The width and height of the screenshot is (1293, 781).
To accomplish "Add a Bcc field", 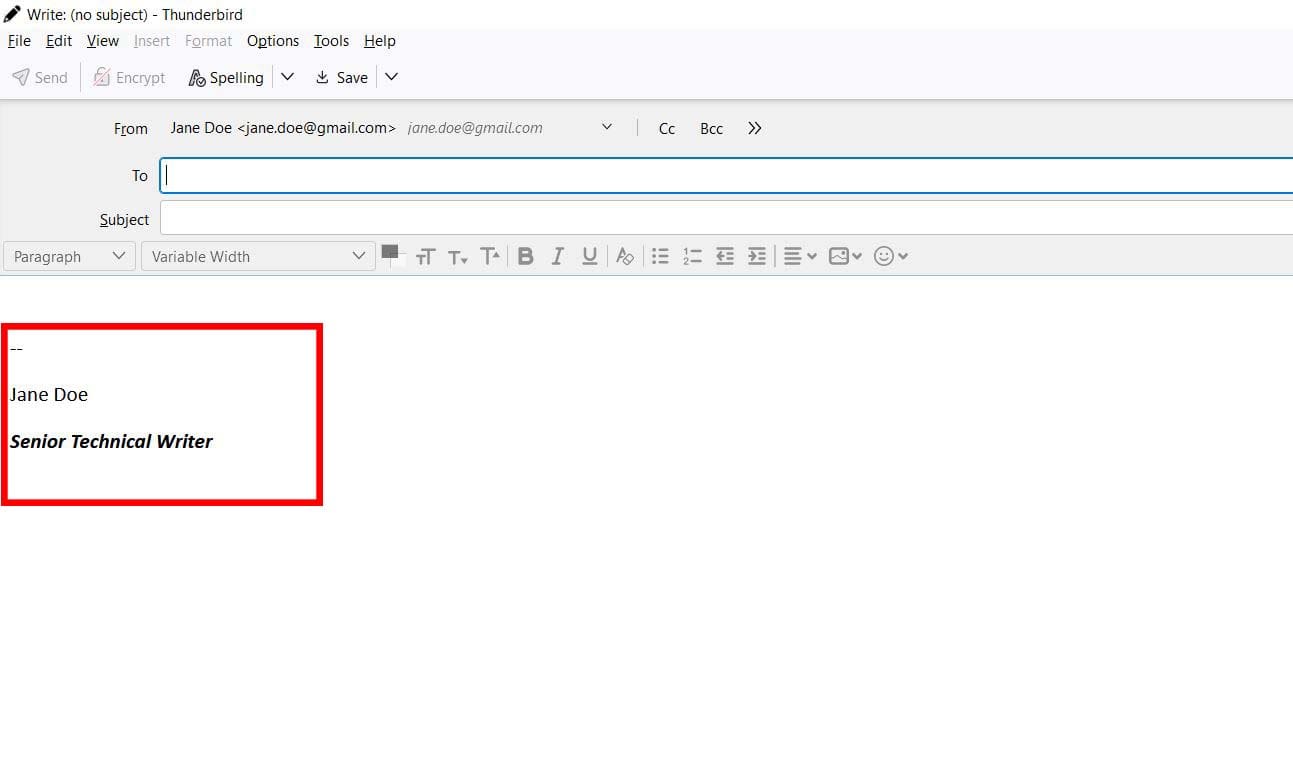I will coord(711,129).
